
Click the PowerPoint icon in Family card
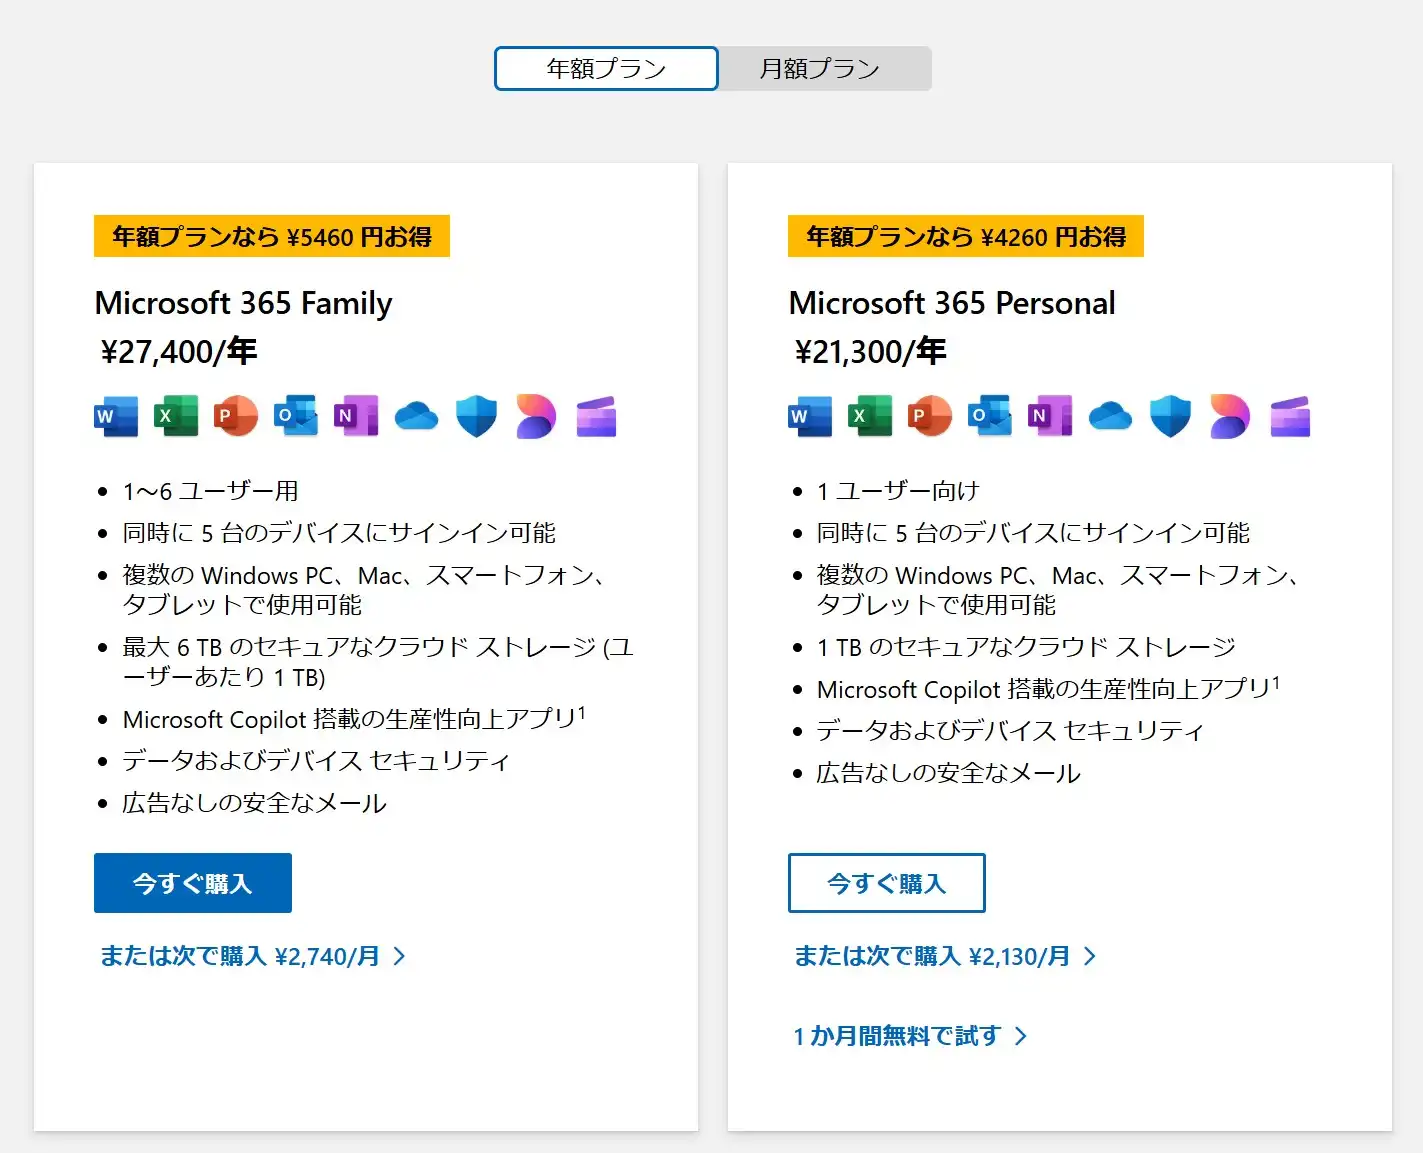pos(236,416)
